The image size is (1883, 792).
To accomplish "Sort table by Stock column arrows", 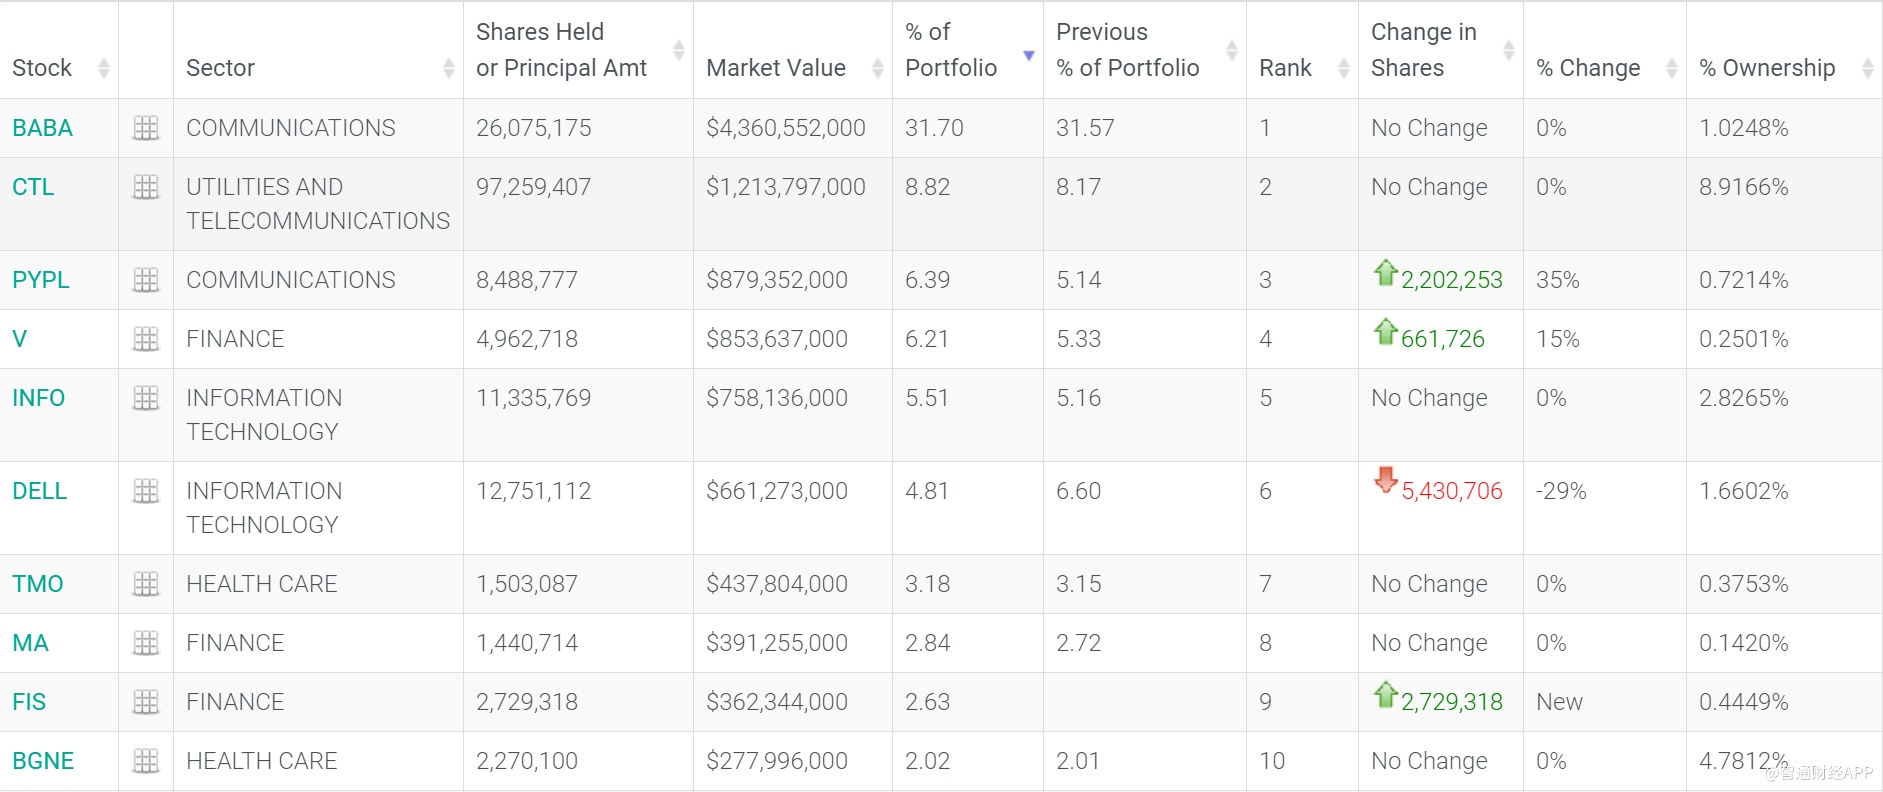I will click(x=103, y=68).
